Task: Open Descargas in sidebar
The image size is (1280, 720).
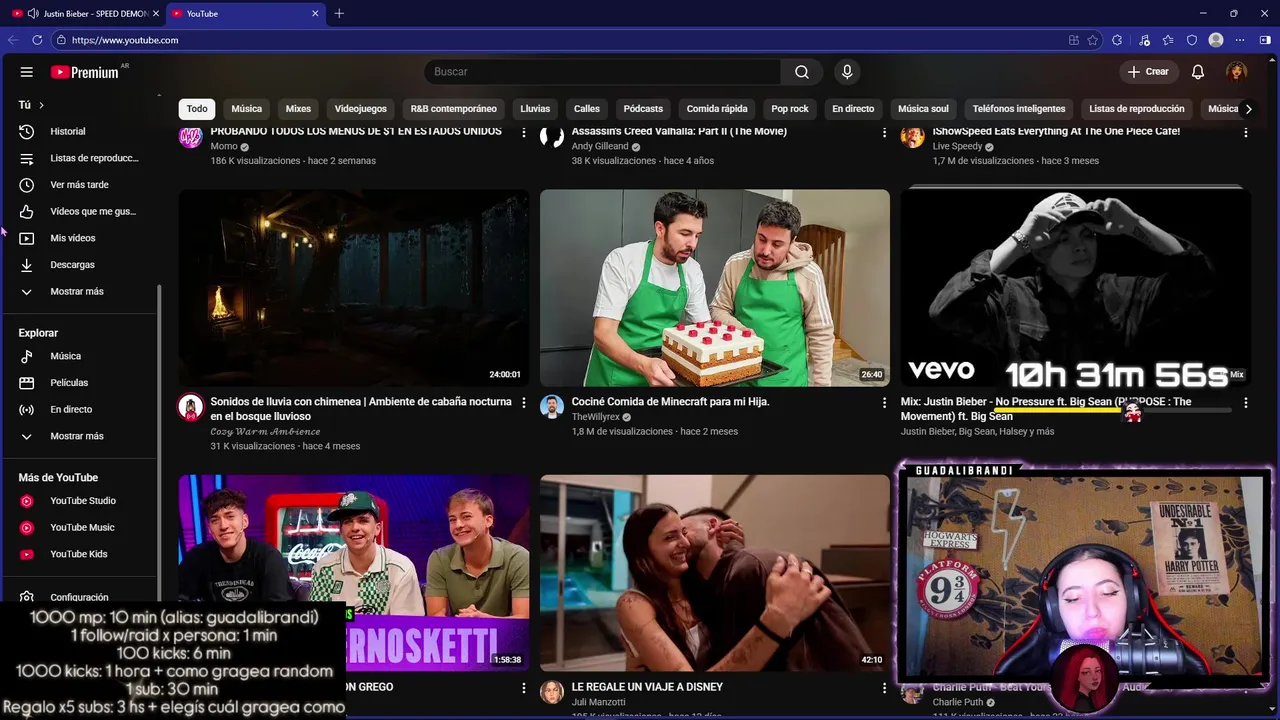Action: (80, 265)
